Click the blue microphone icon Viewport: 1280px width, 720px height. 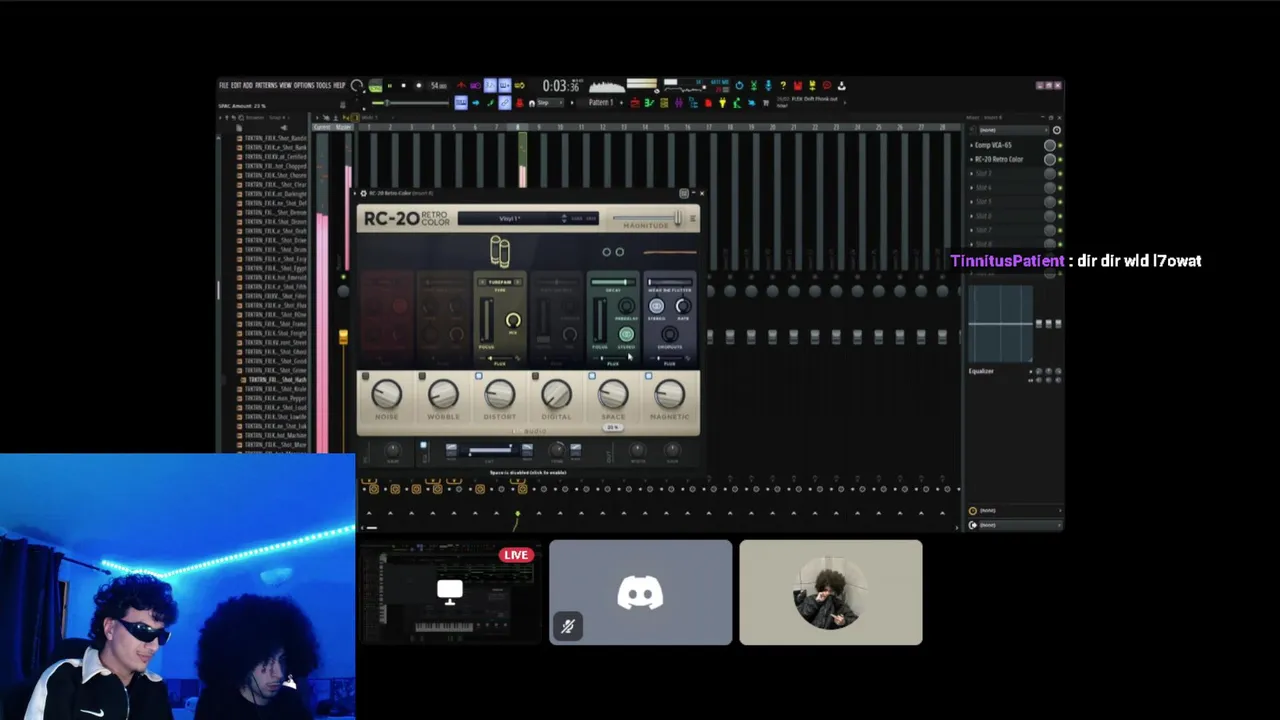[x=768, y=85]
